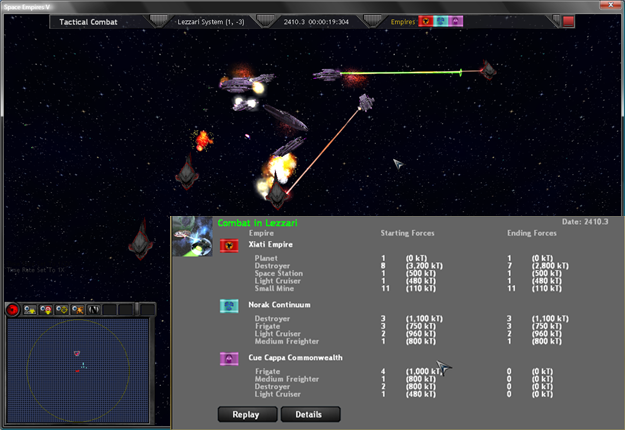
Task: Click the Date: 2410.3 label
Action: 585,222
